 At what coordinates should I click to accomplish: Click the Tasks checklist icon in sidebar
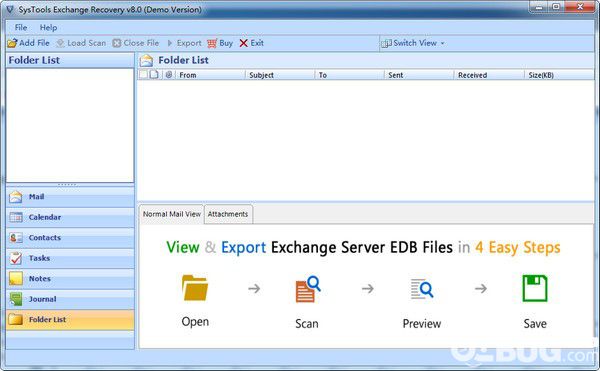tap(16, 258)
